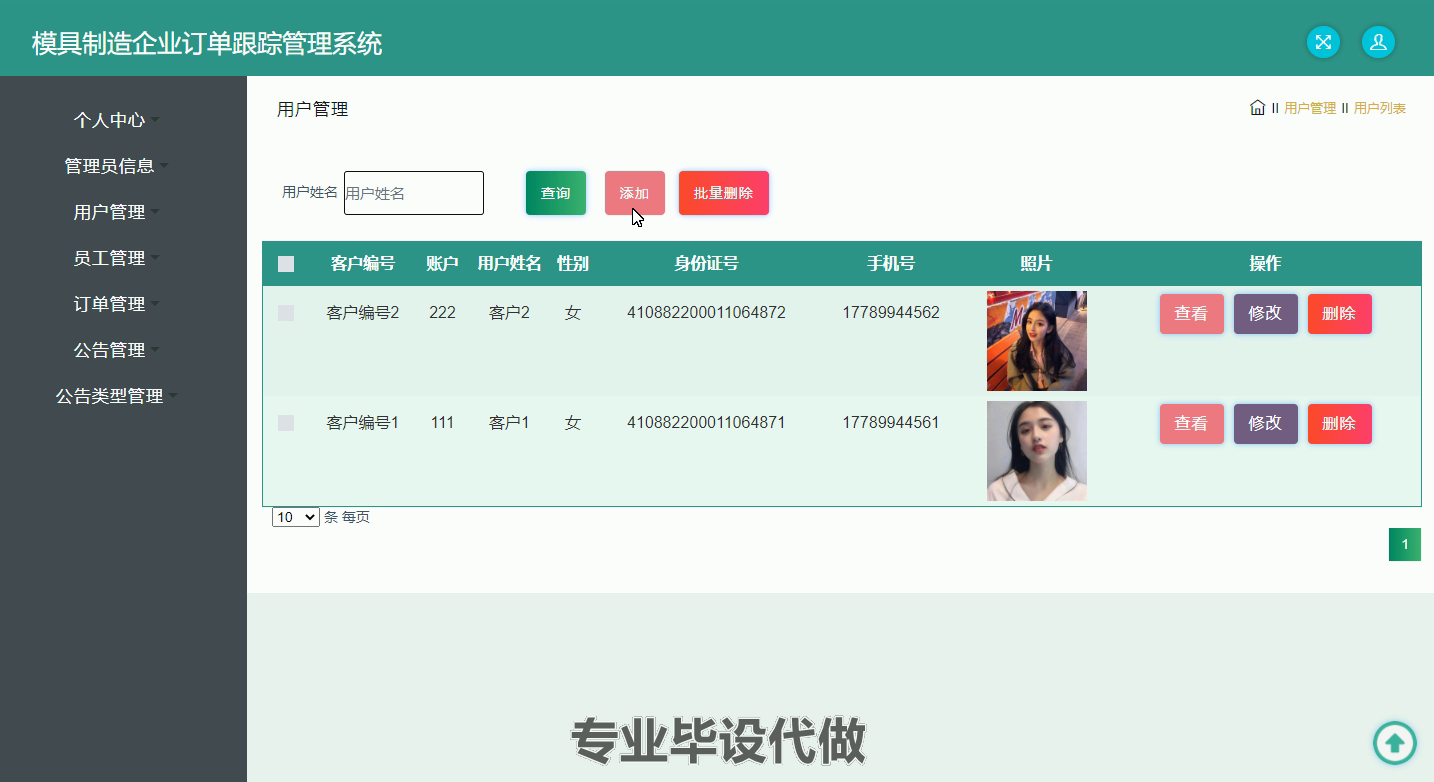Click 查看 for 客户2 row
The image size is (1434, 782).
click(x=1191, y=314)
